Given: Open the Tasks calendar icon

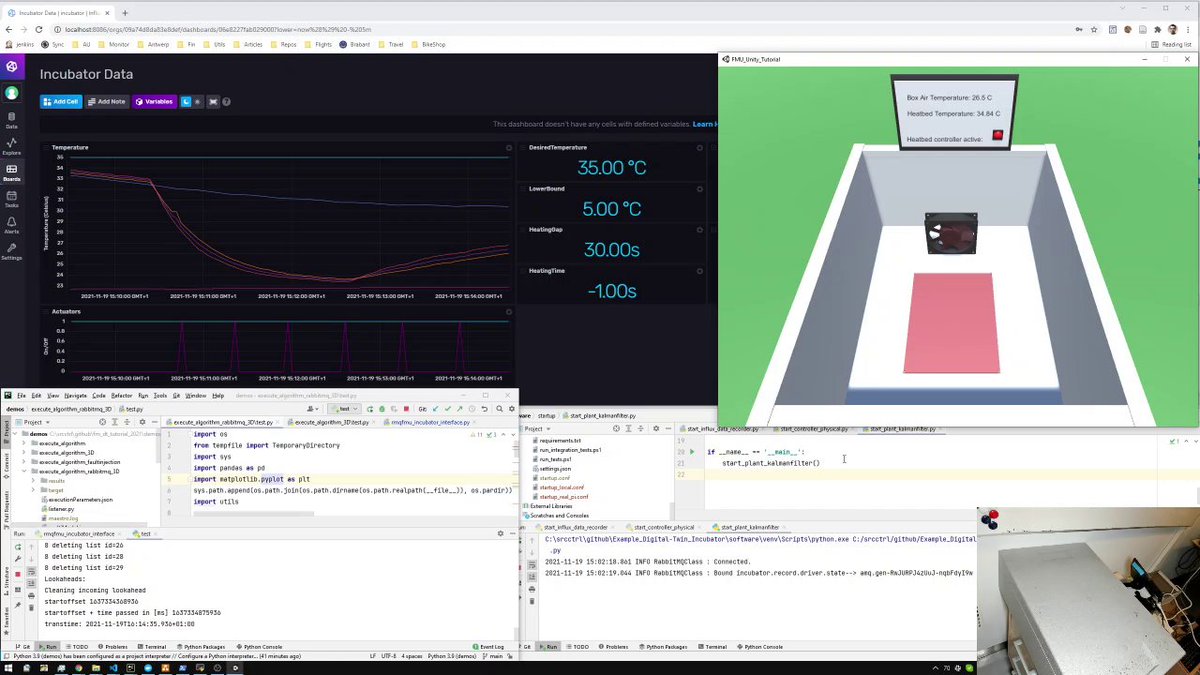Looking at the screenshot, I should pos(11,198).
